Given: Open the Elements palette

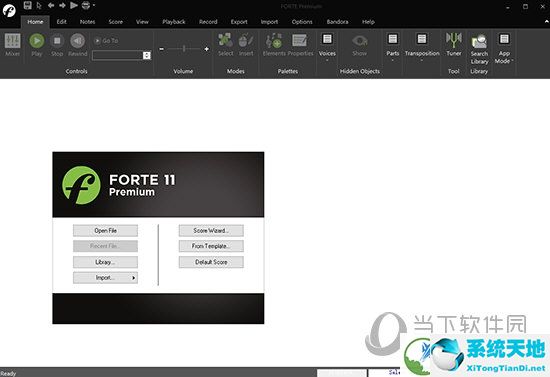Looking at the screenshot, I should point(274,45).
